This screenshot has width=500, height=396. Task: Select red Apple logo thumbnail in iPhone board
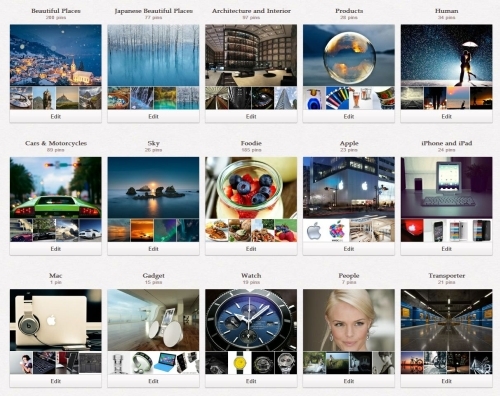pyautogui.click(x=412, y=230)
